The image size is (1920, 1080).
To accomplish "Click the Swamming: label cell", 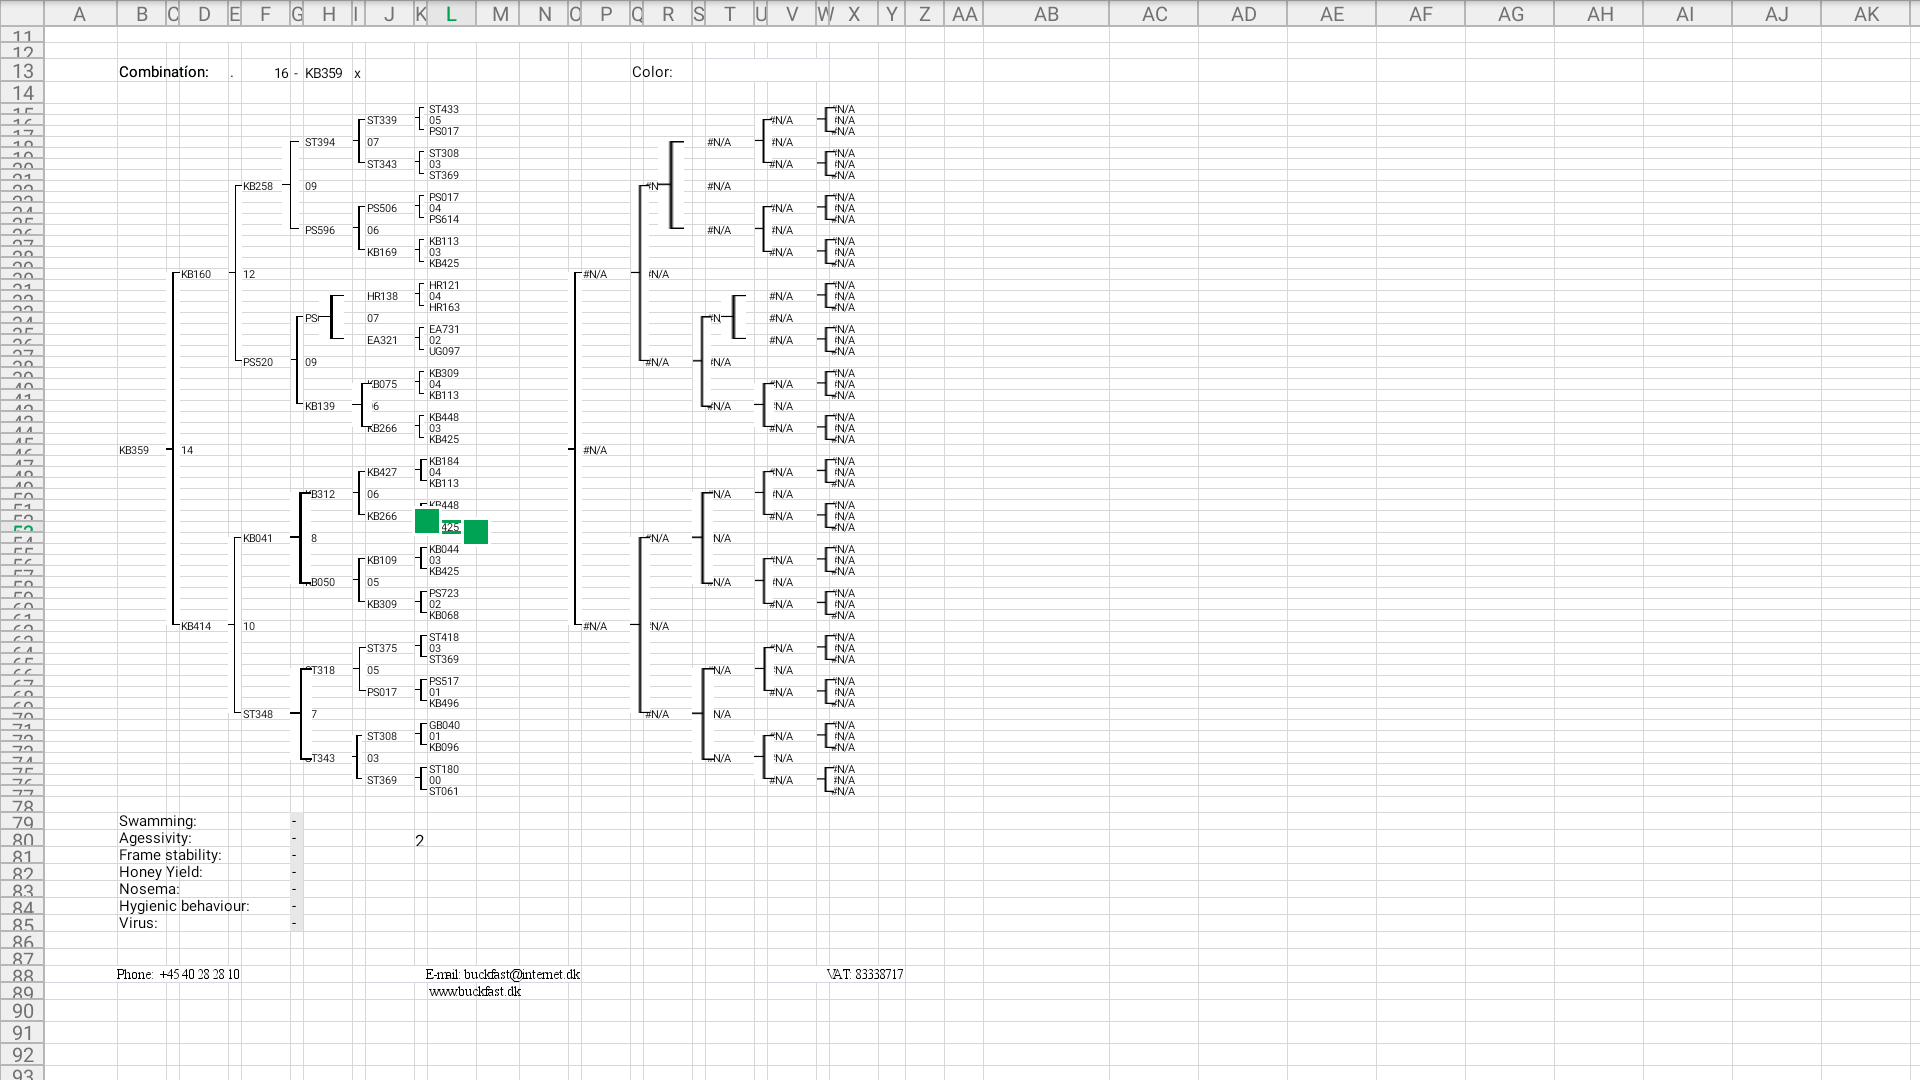I will click(157, 821).
